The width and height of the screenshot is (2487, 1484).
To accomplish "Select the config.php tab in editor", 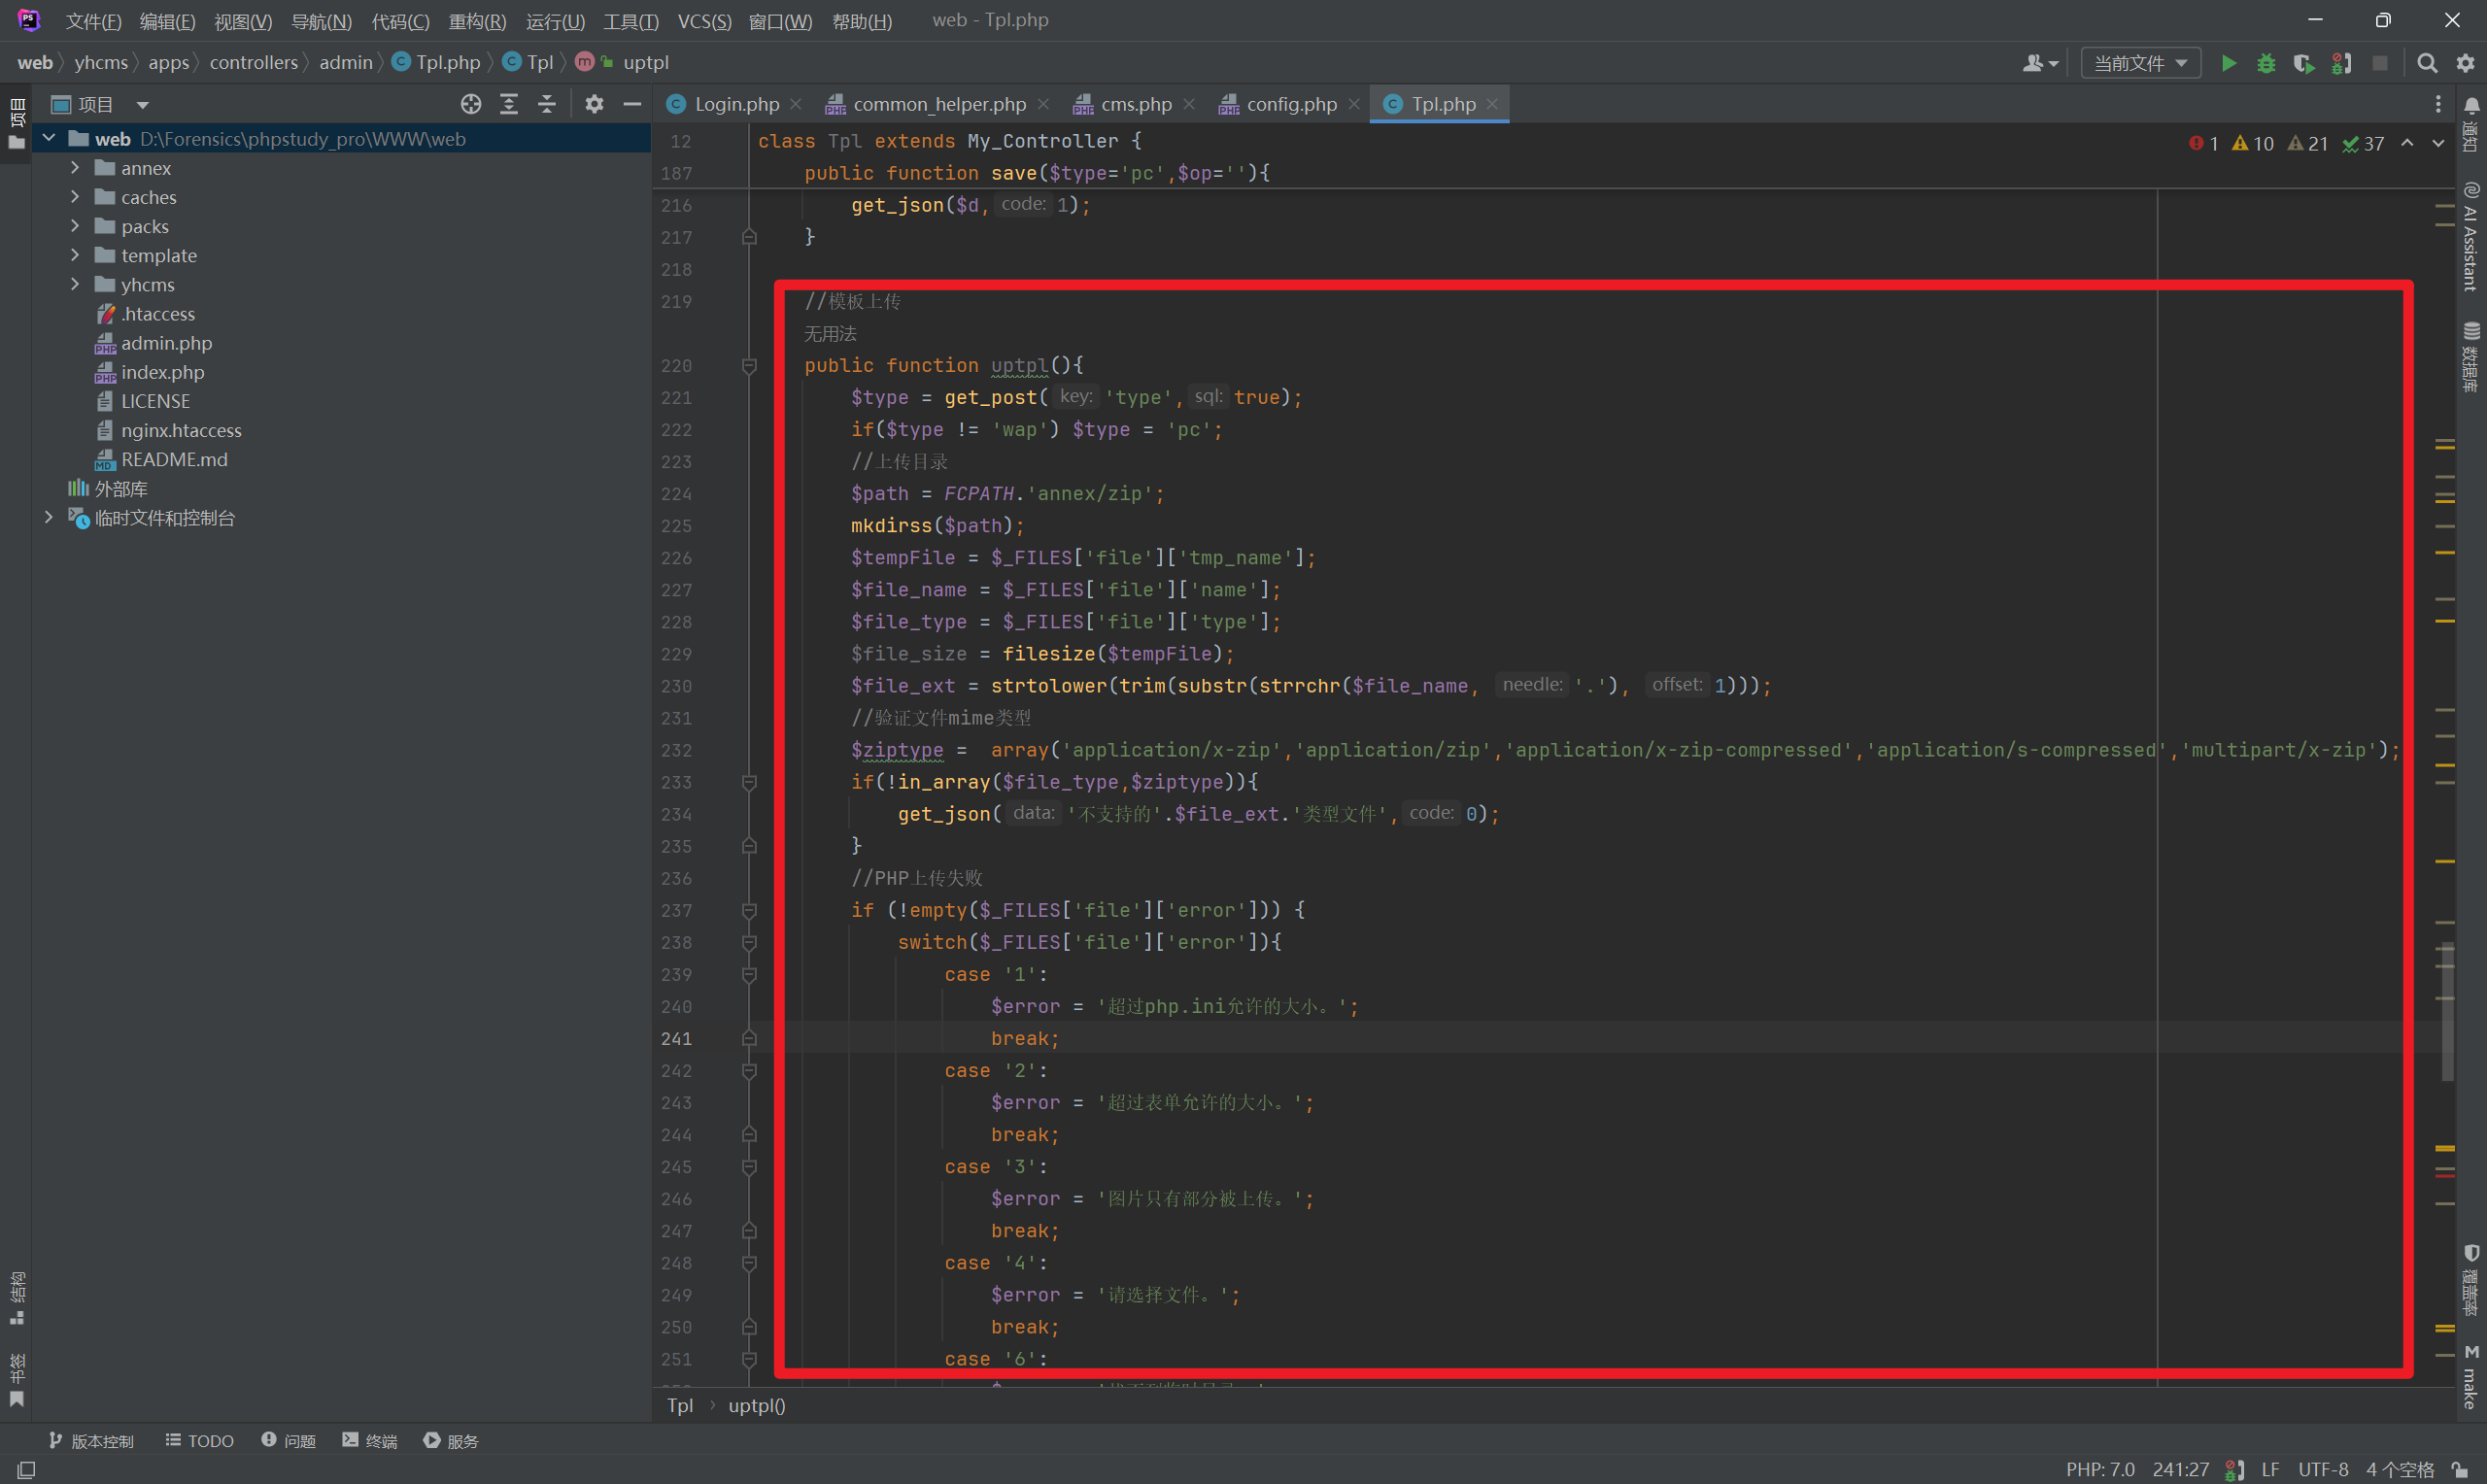I will coord(1287,103).
